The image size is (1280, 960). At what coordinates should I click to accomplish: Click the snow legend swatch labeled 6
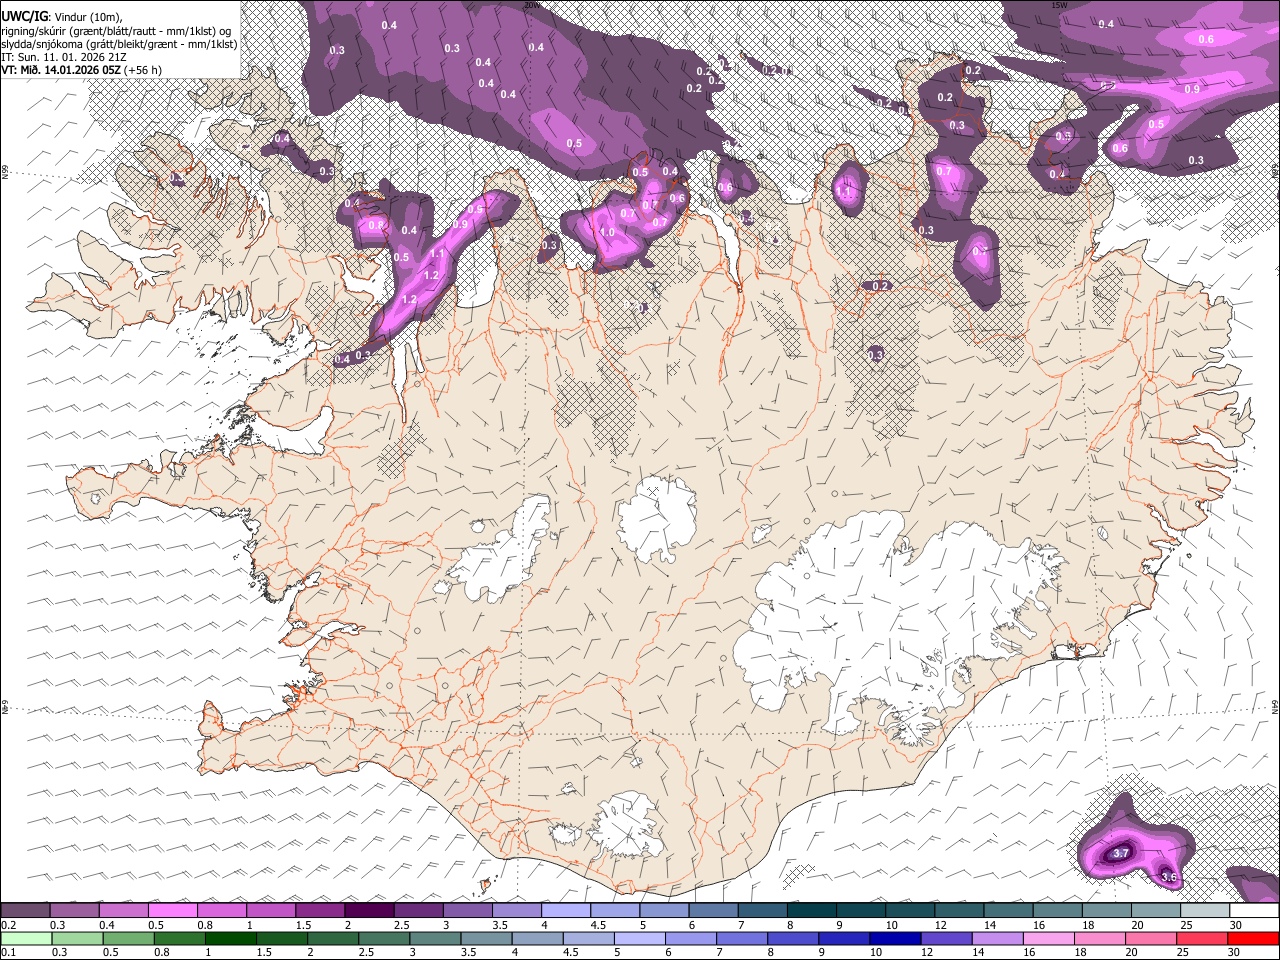click(713, 911)
